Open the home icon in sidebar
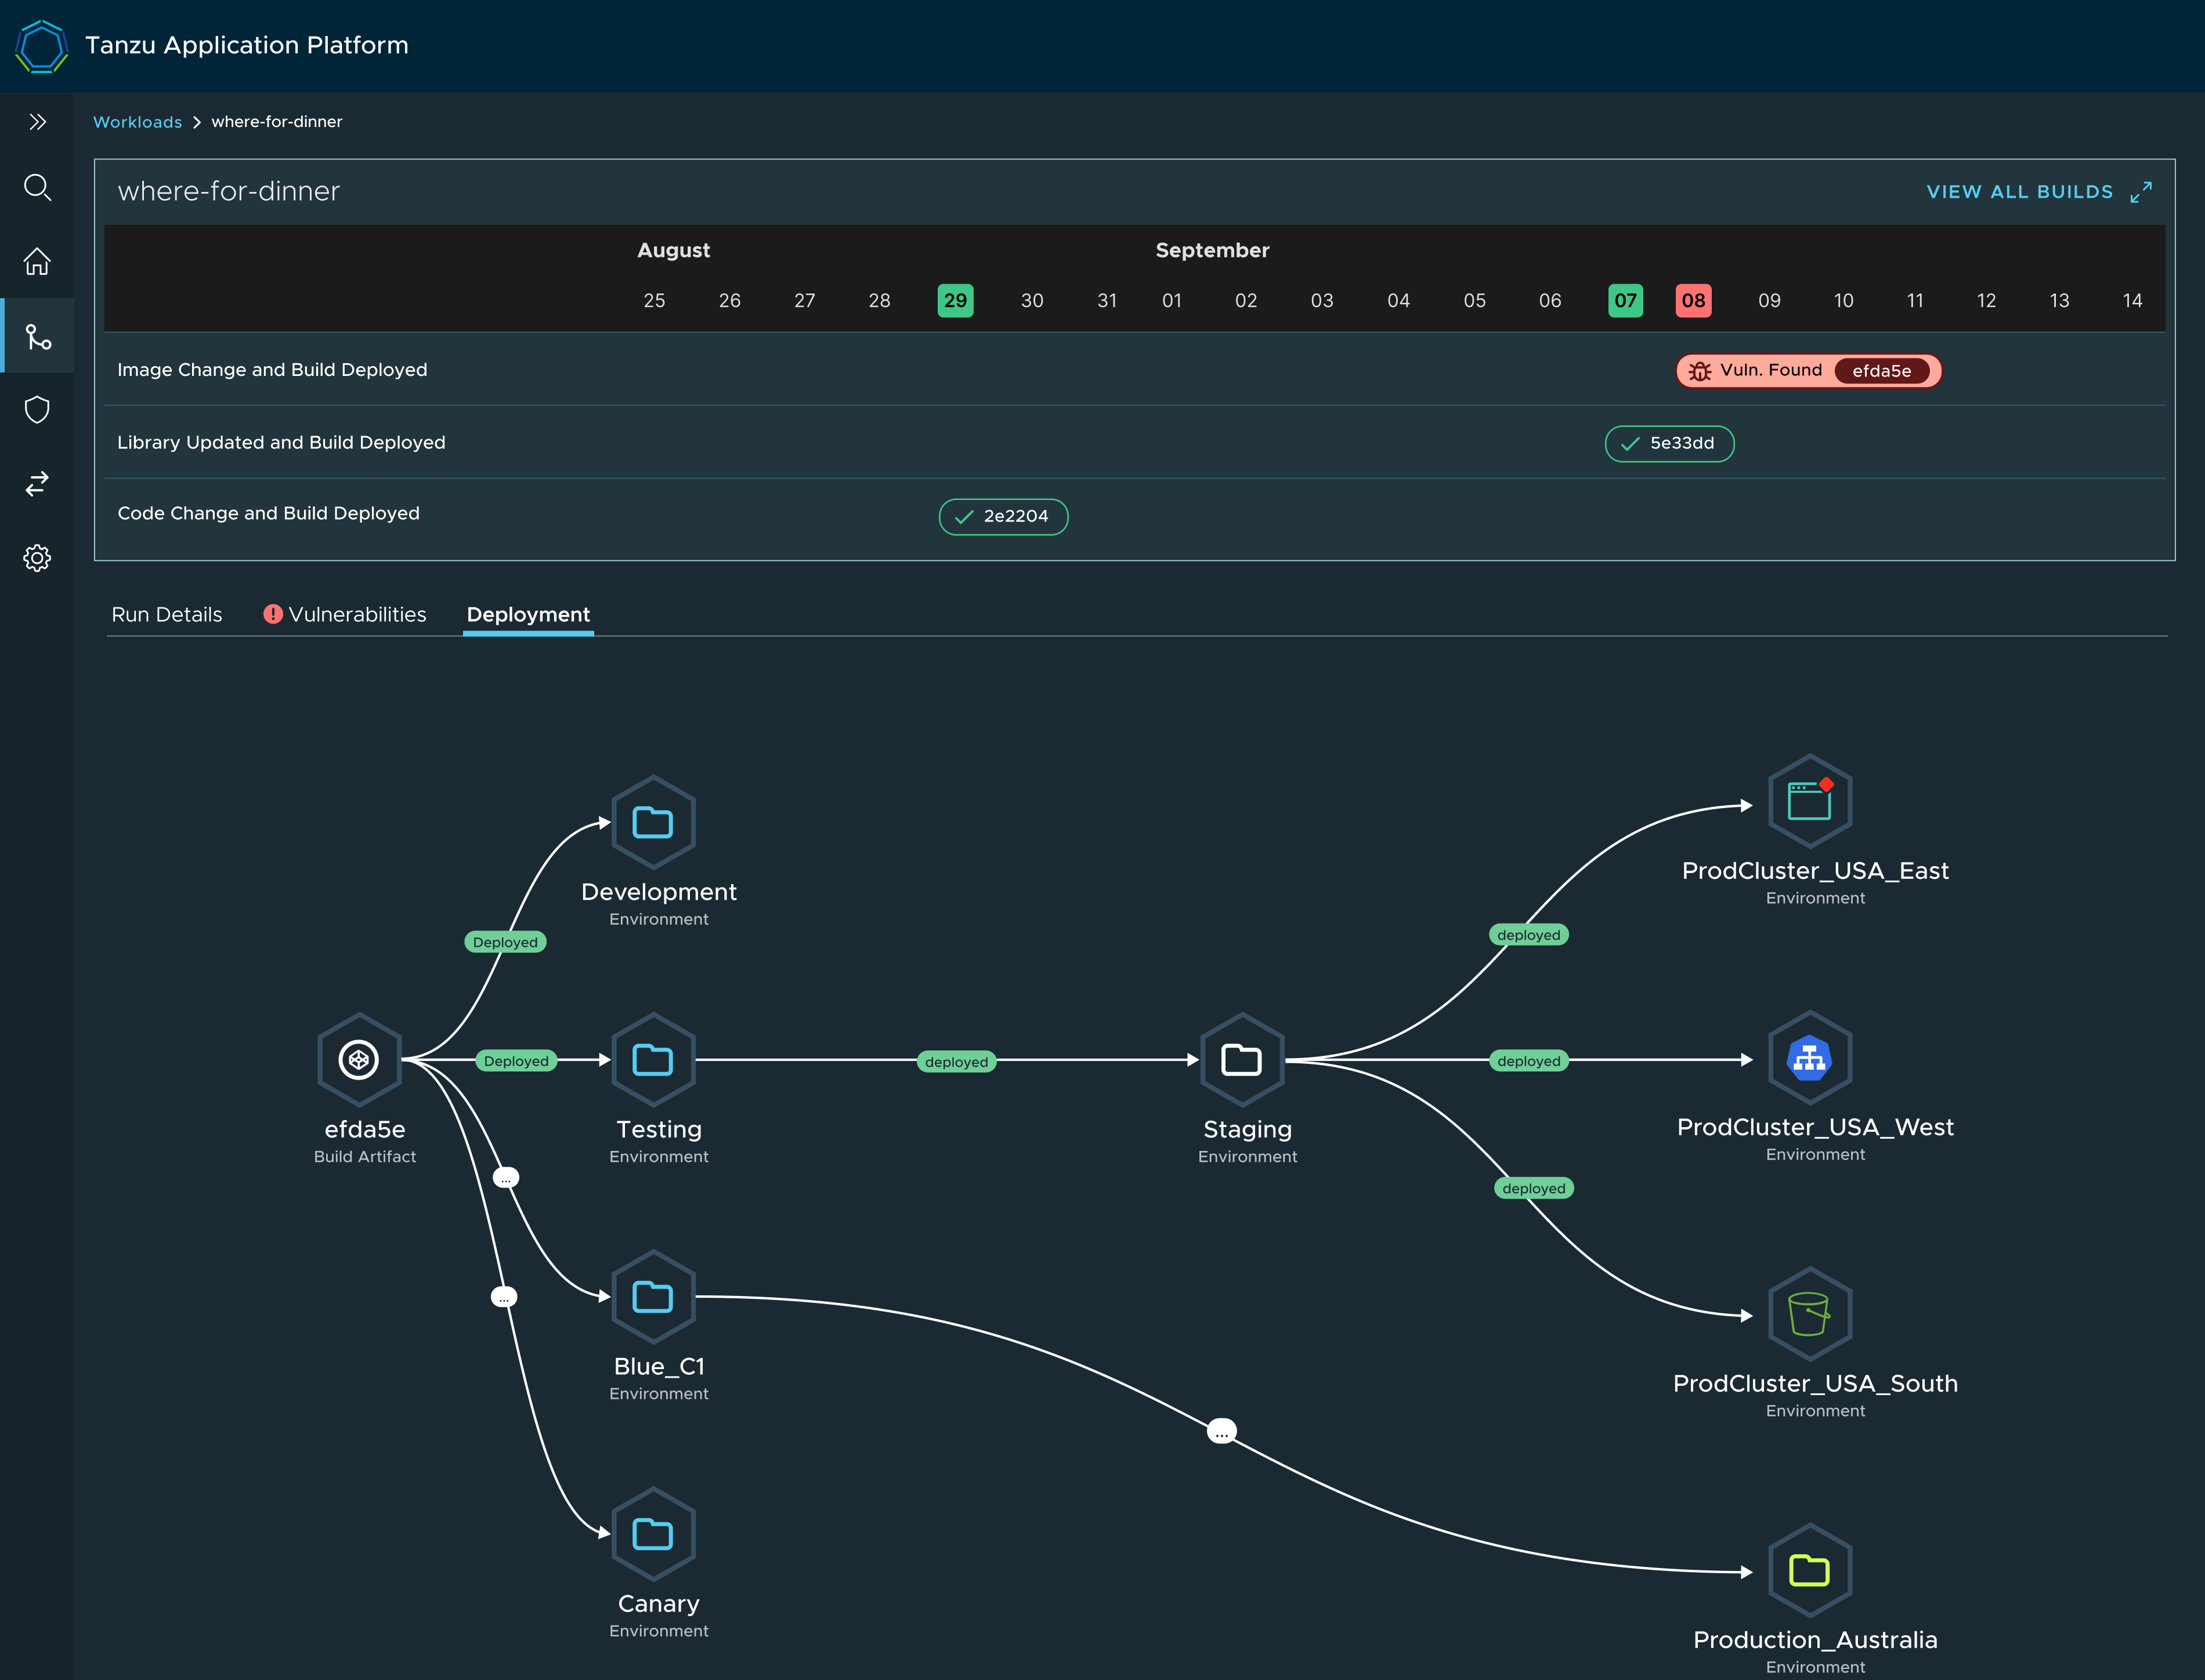 tap(37, 261)
